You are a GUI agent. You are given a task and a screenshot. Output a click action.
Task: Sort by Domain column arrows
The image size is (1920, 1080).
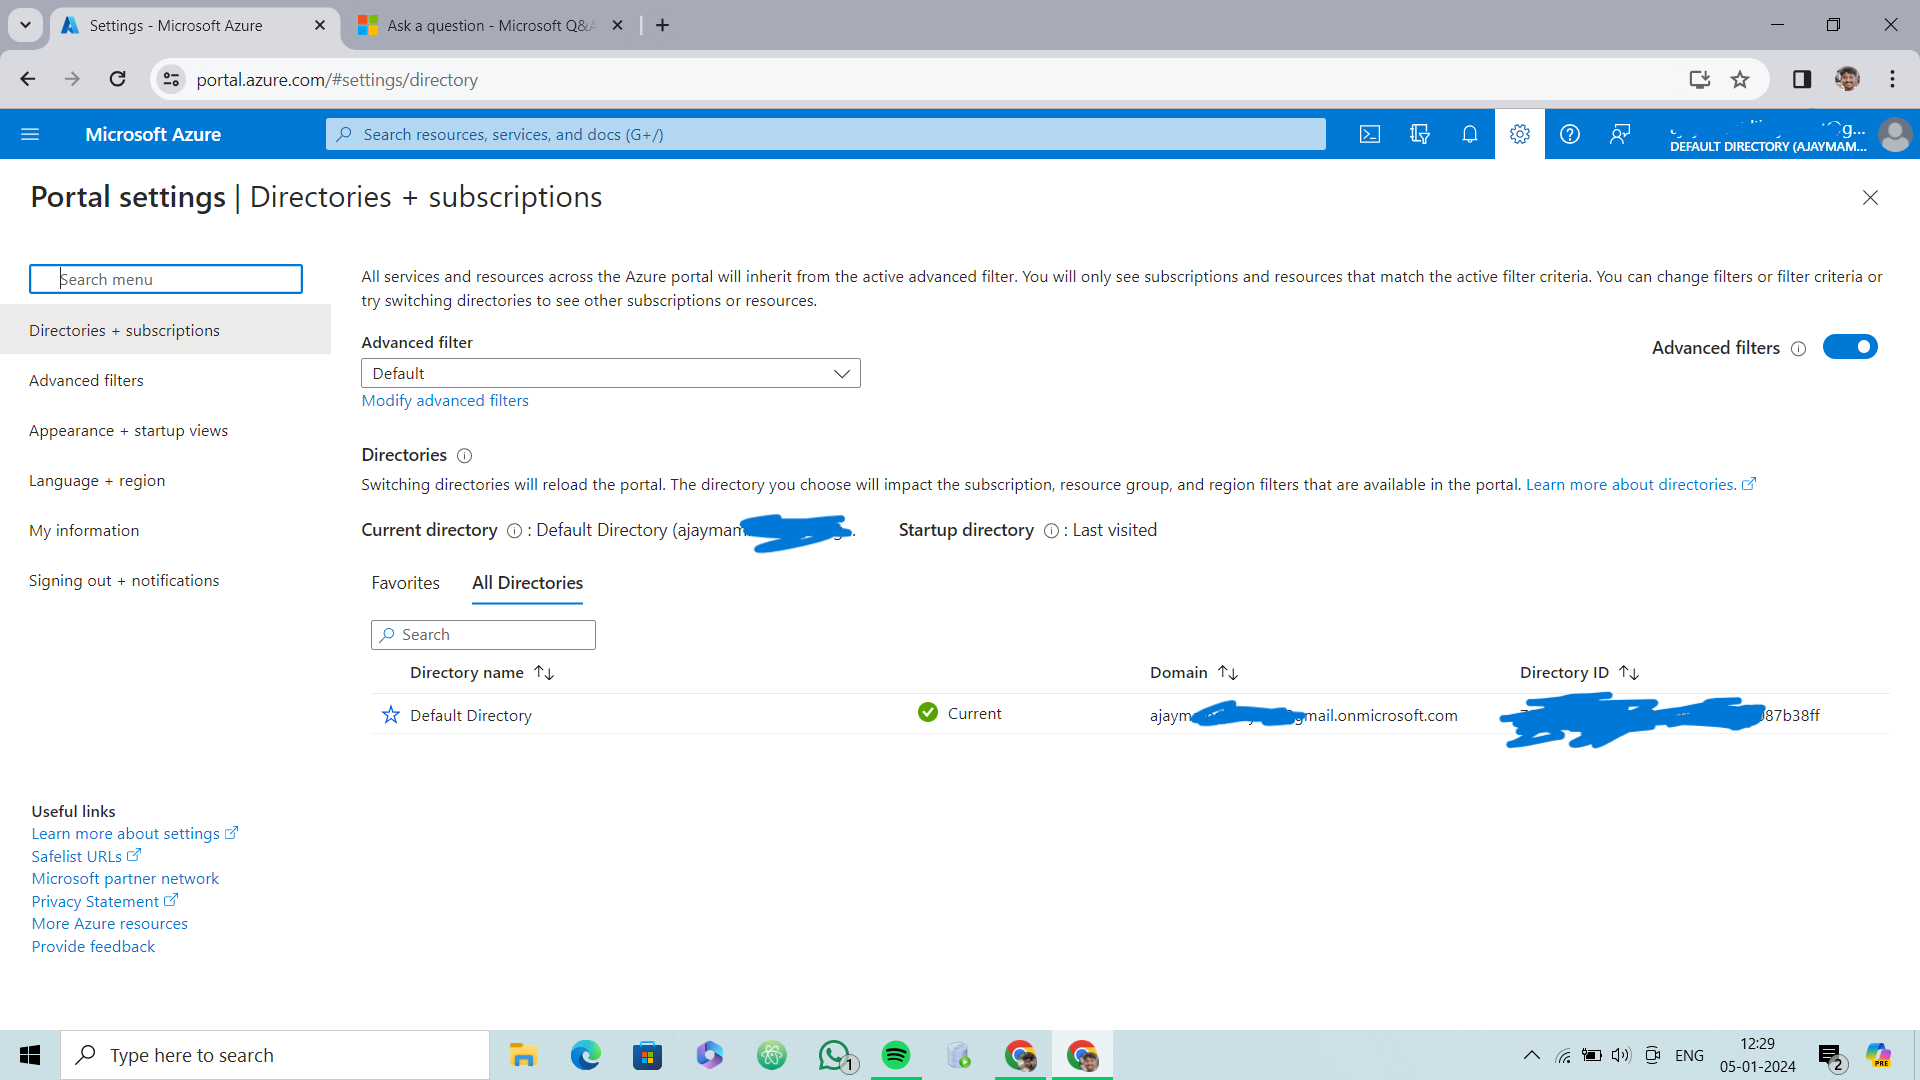coord(1228,673)
